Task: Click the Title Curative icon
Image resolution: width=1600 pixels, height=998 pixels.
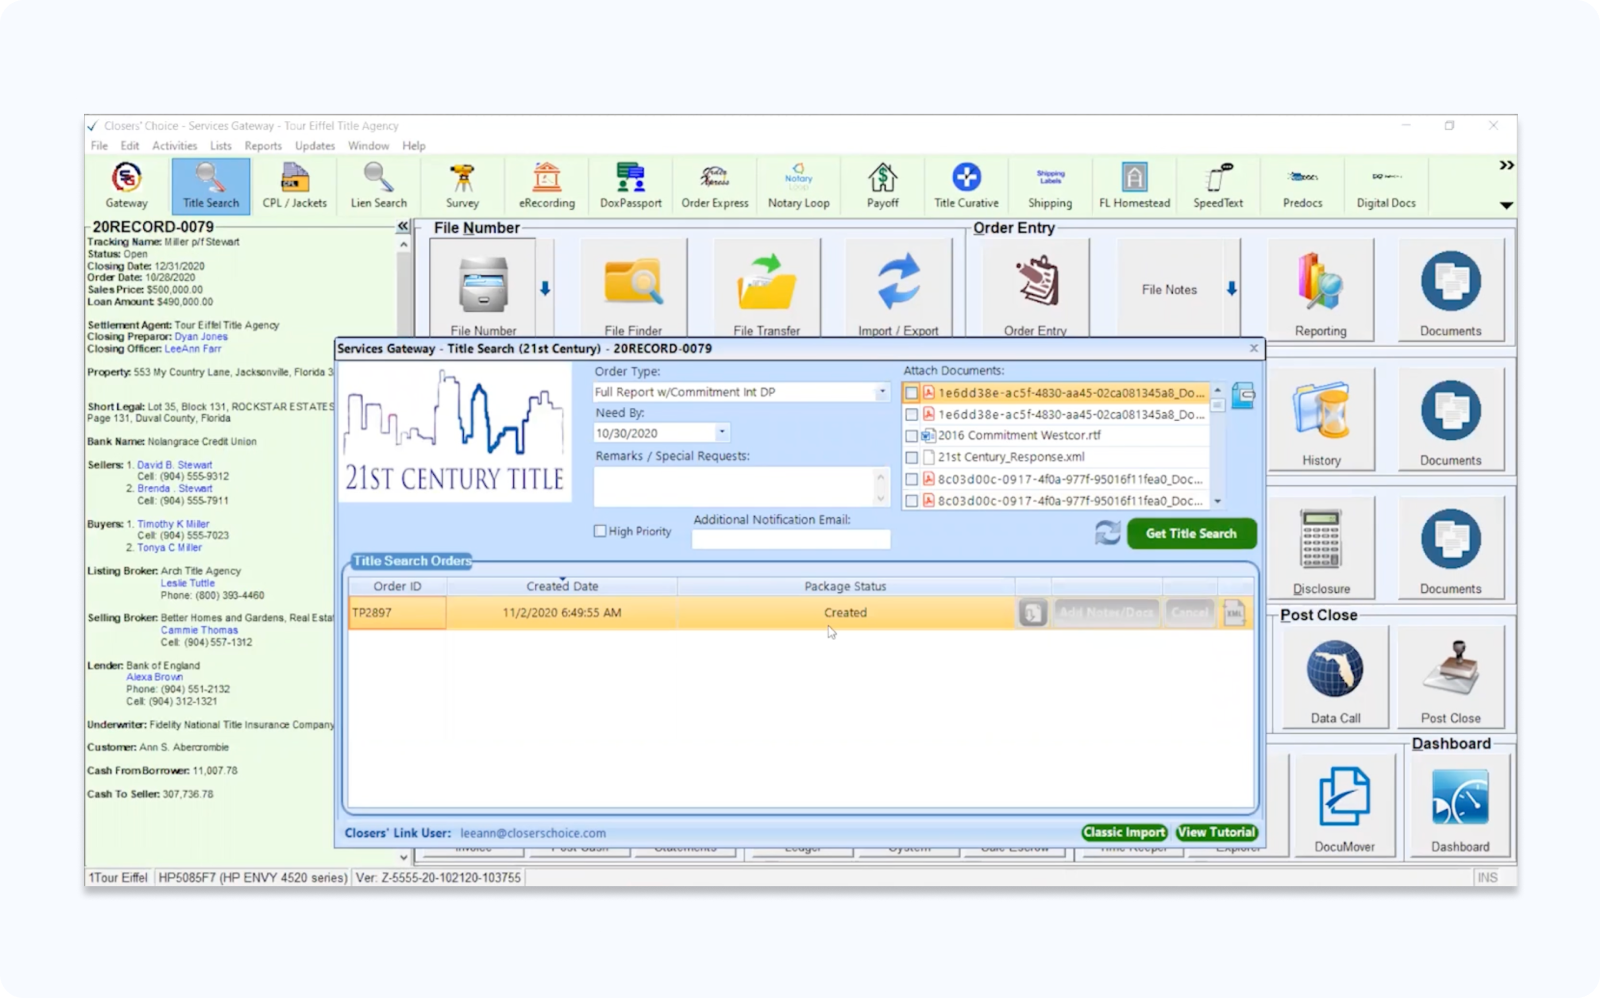Action: [x=965, y=185]
